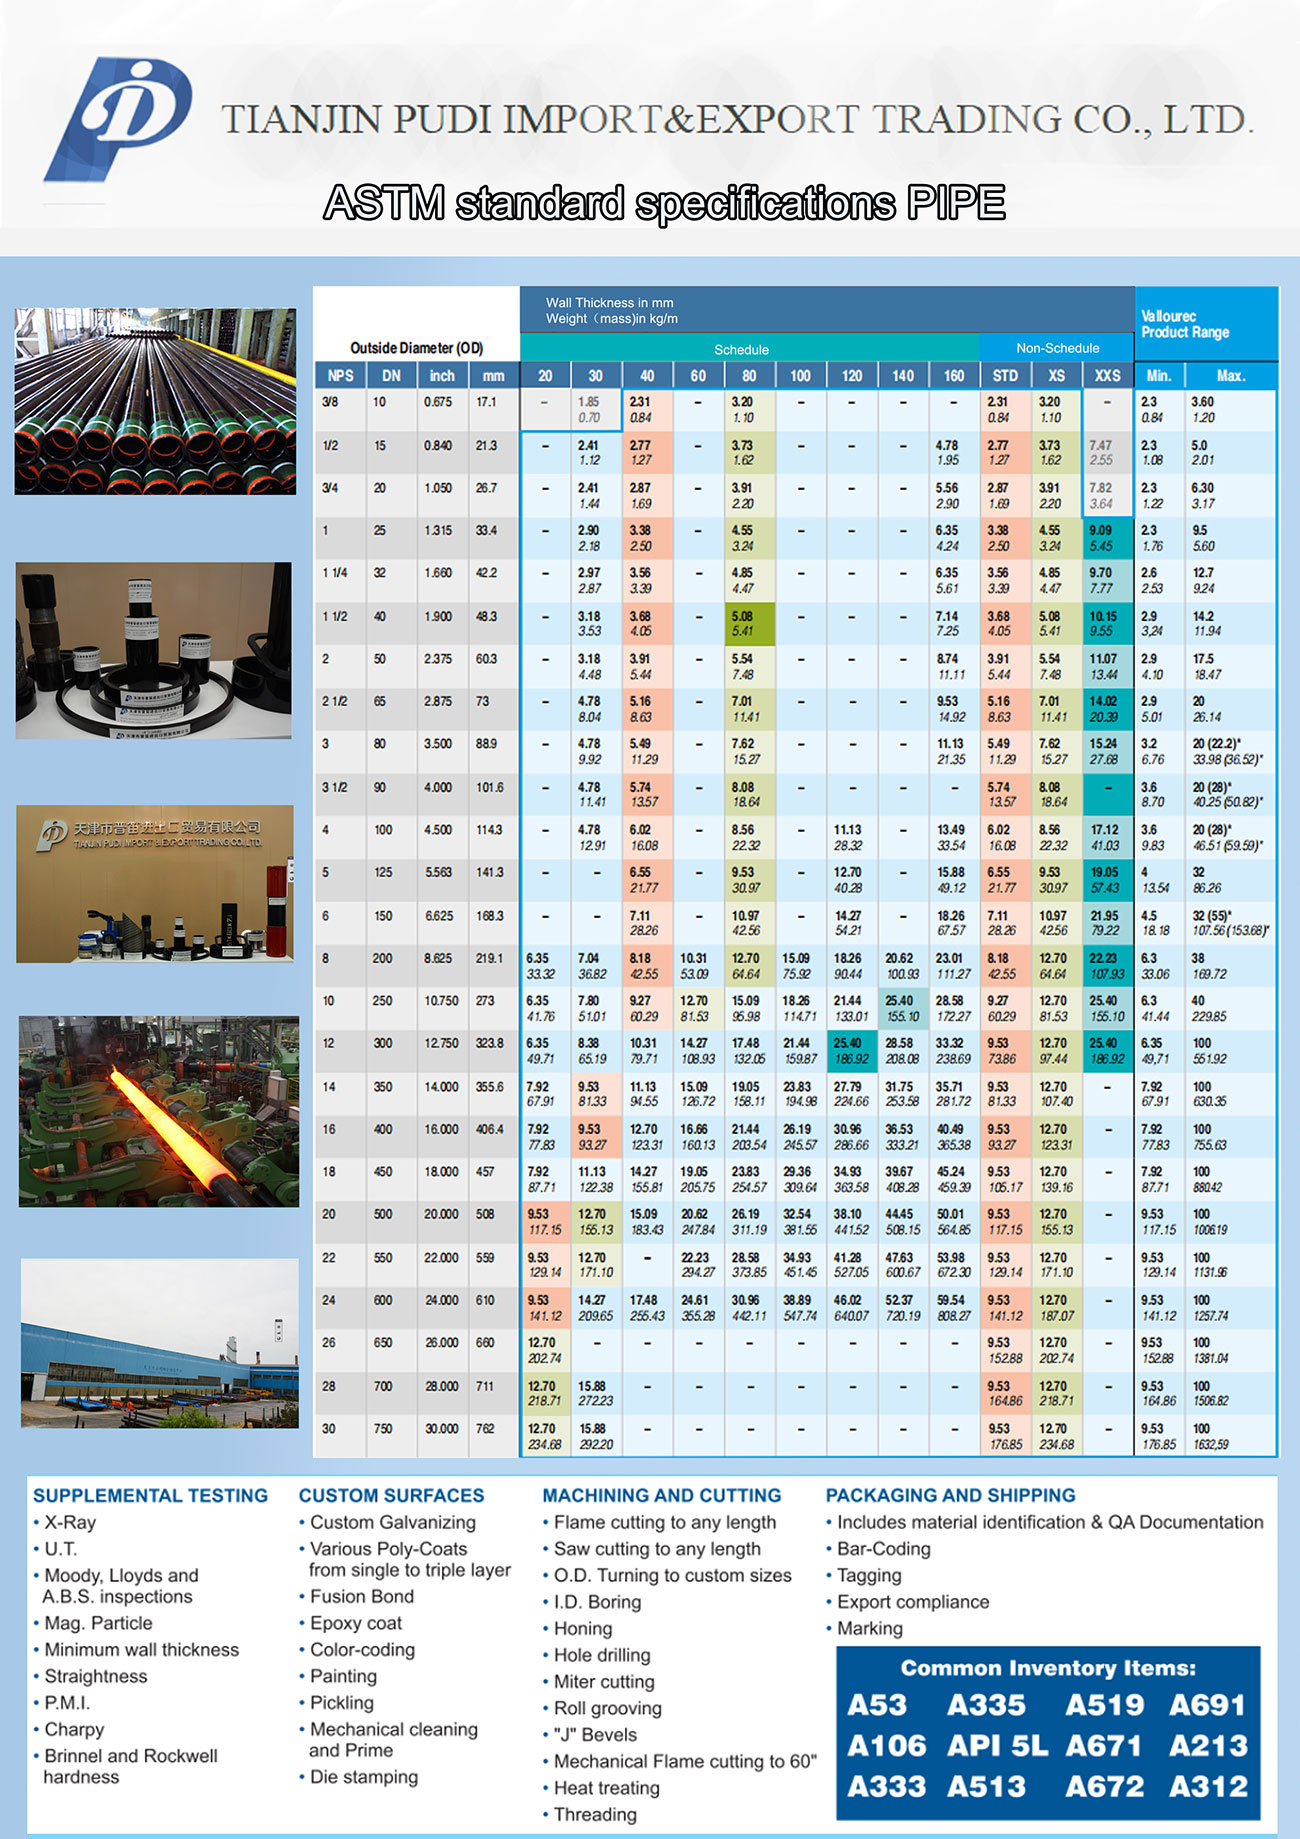Click the API 5L inventory item

coord(998,1746)
